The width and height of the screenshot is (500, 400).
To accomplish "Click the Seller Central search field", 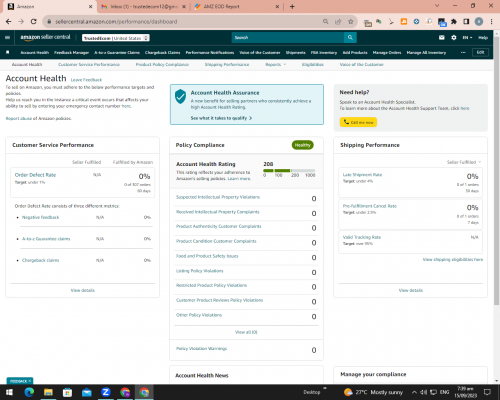I will coord(288,37).
